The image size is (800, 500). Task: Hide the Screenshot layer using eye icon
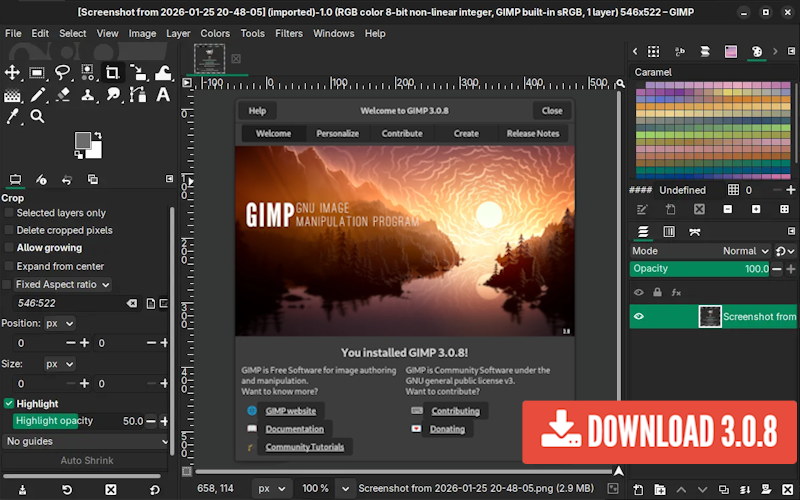[639, 317]
